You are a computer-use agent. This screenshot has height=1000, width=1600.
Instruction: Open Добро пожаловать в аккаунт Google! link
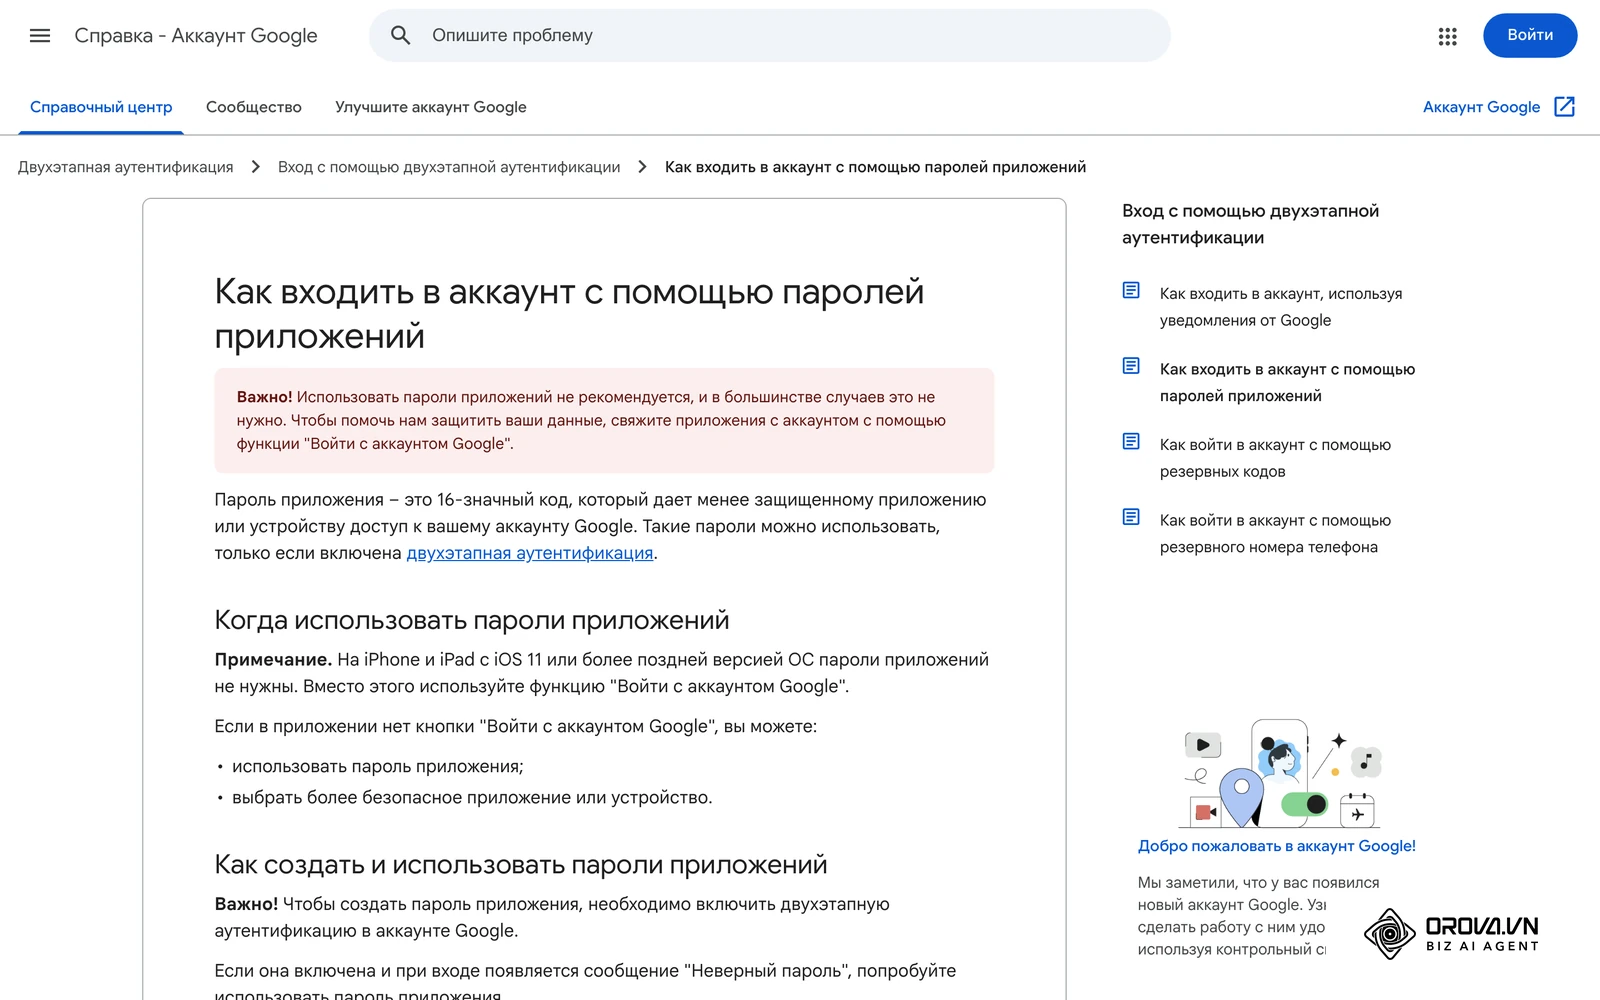pyautogui.click(x=1277, y=846)
